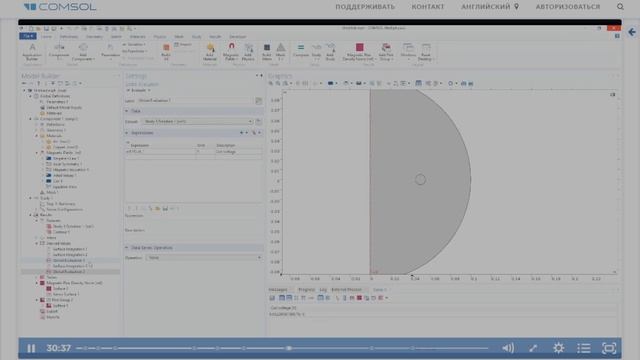Click the Build All ribbon icon
Screen dimensions: 640x360
pyautogui.click(x=166, y=52)
